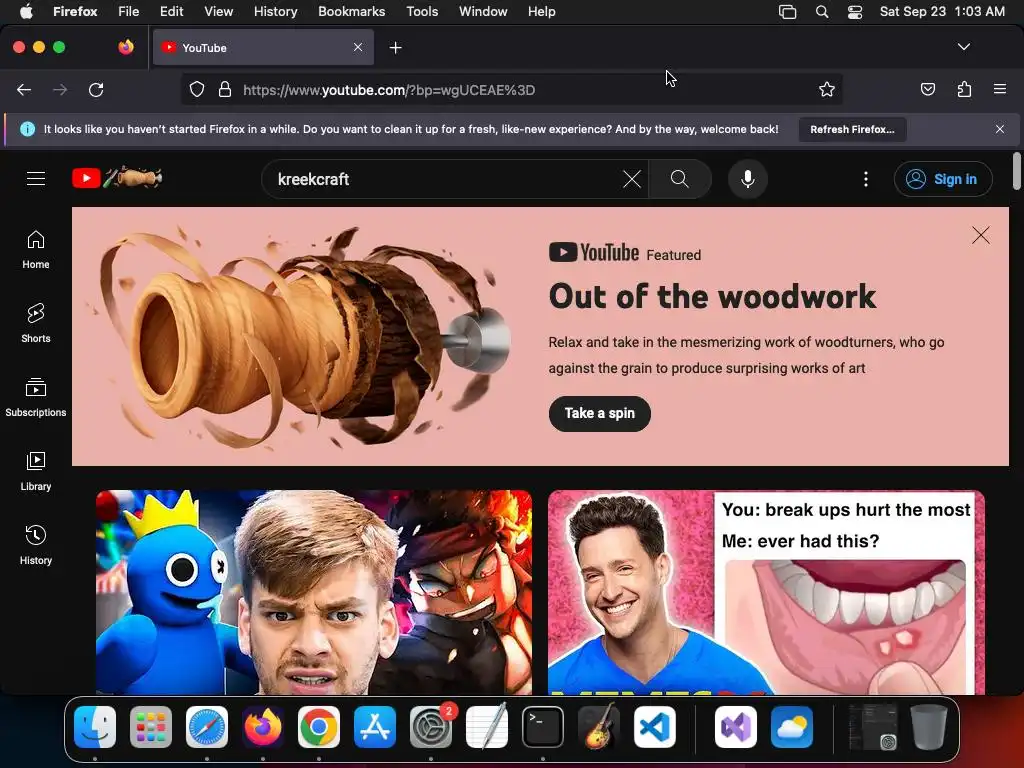Click the YouTube search magnifier button
1024x768 pixels.
point(679,179)
